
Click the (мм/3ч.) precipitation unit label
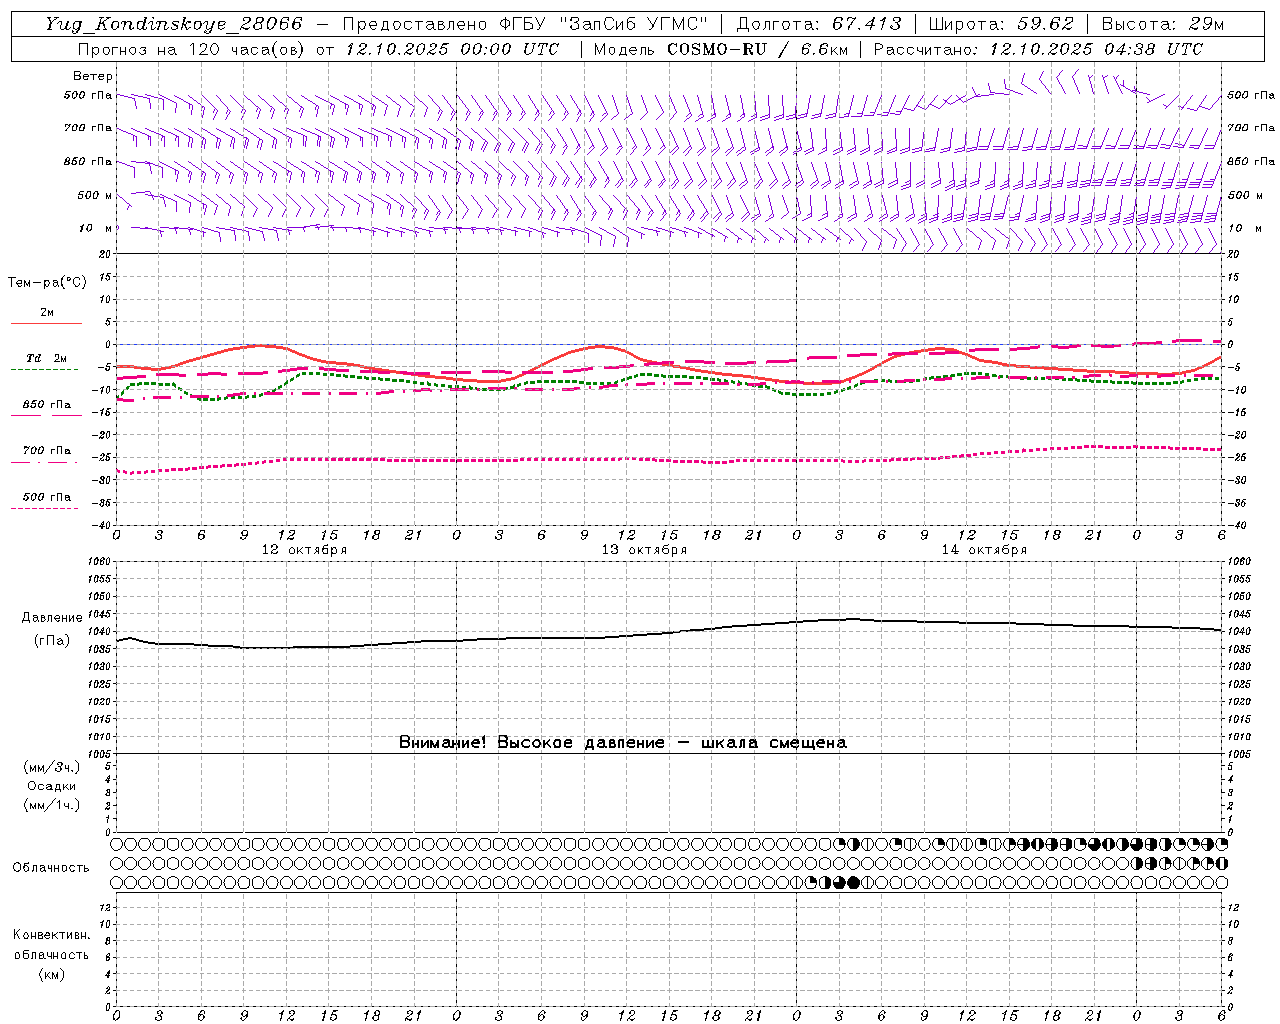(52, 767)
